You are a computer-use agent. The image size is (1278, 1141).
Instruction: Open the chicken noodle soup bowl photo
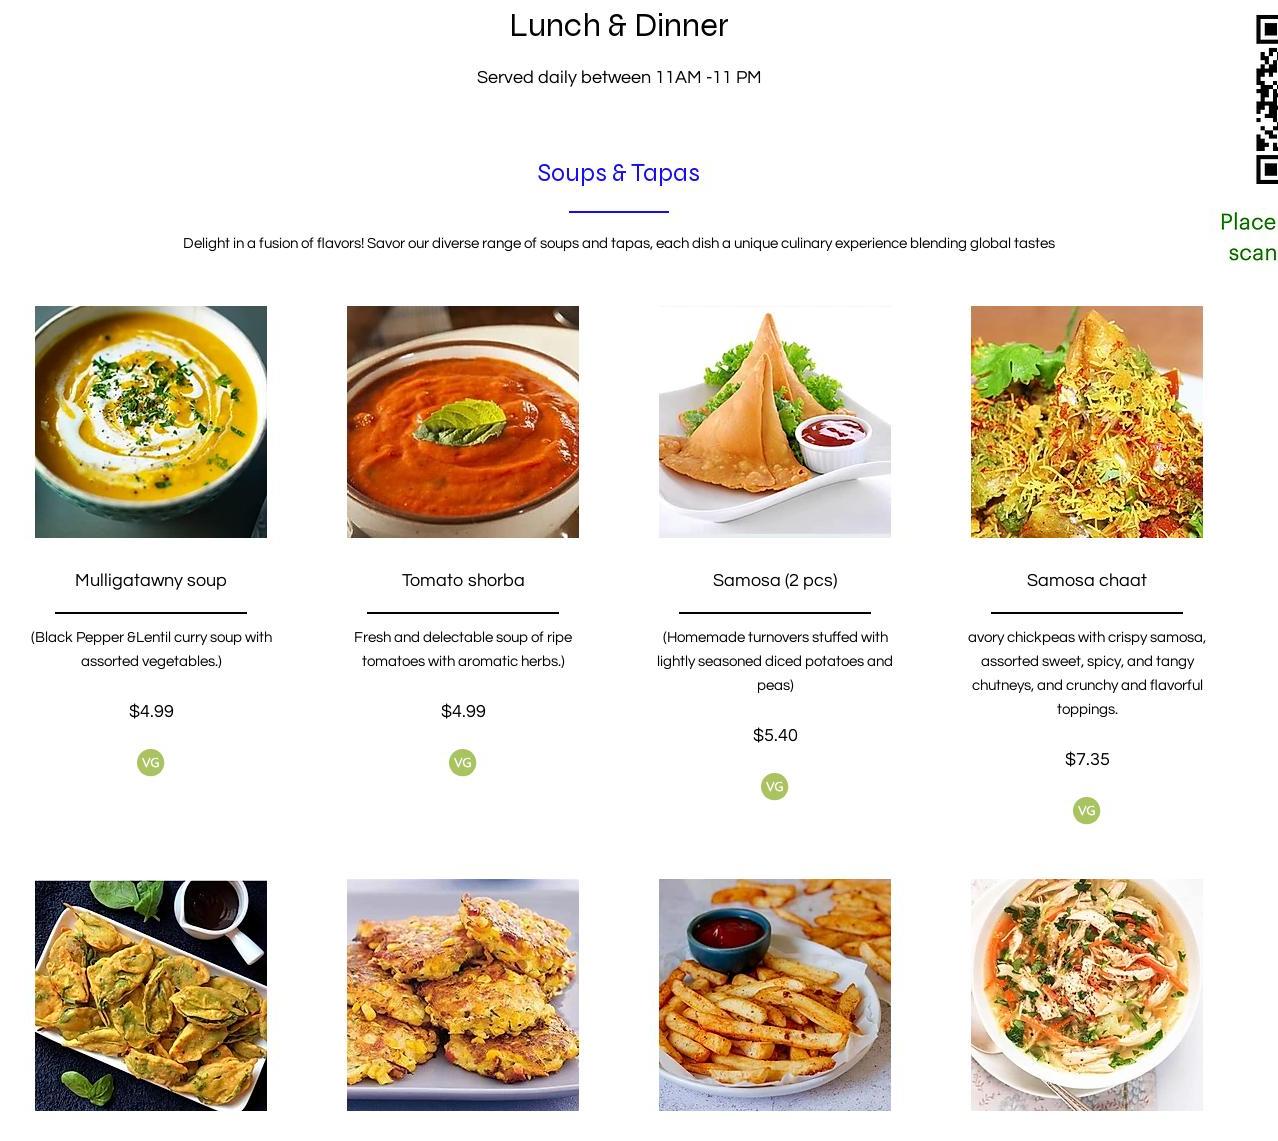click(1087, 995)
